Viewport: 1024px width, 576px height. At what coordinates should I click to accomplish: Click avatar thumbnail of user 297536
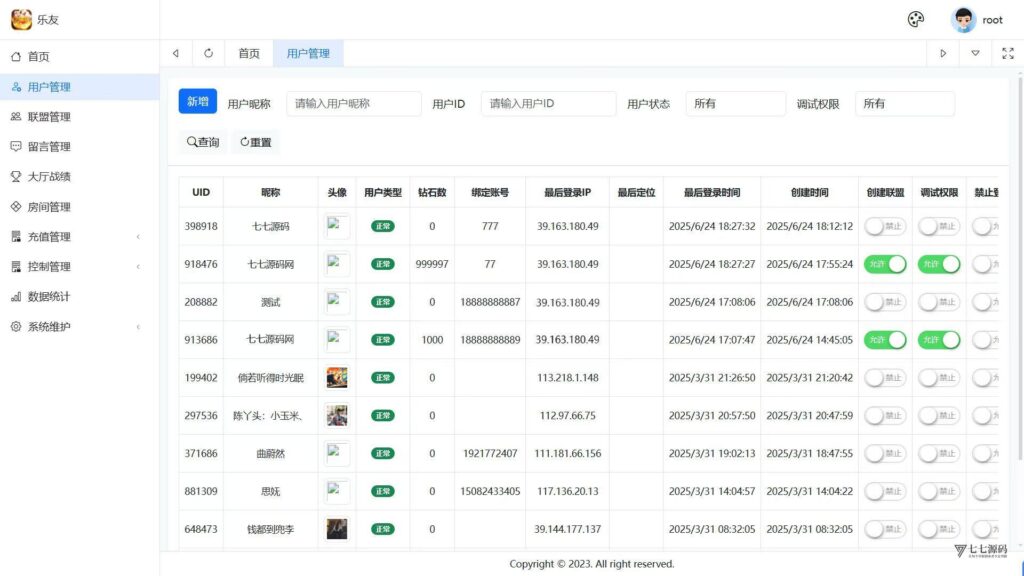point(337,415)
